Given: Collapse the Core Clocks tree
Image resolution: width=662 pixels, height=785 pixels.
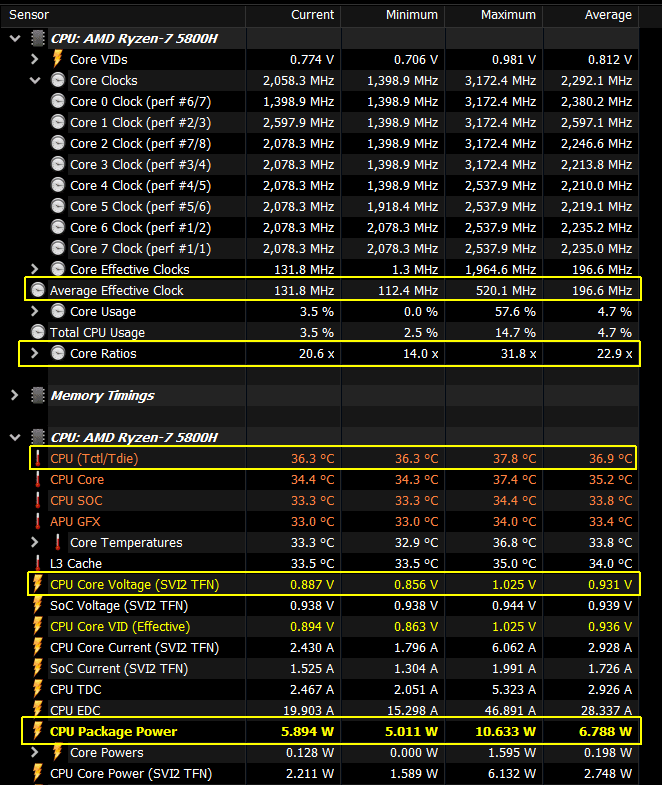Looking at the screenshot, I should 35,81.
